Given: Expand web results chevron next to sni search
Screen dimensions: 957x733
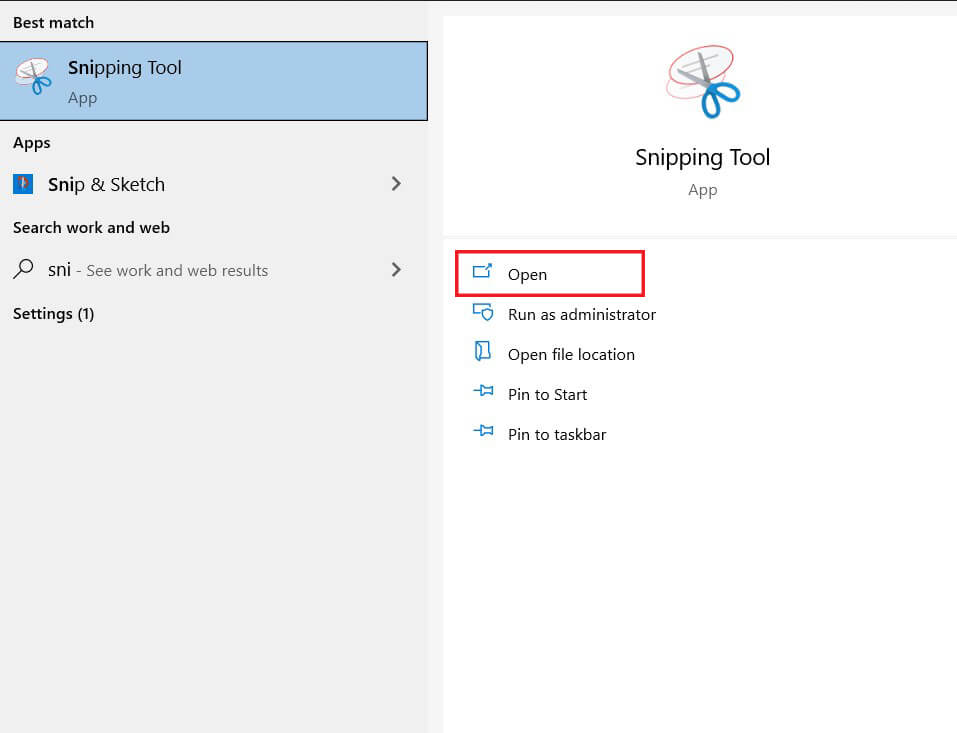Looking at the screenshot, I should [x=396, y=269].
